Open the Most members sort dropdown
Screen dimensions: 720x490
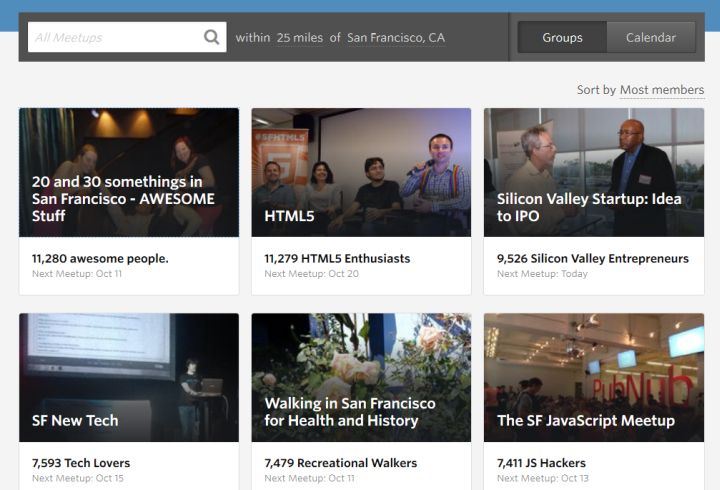click(661, 90)
